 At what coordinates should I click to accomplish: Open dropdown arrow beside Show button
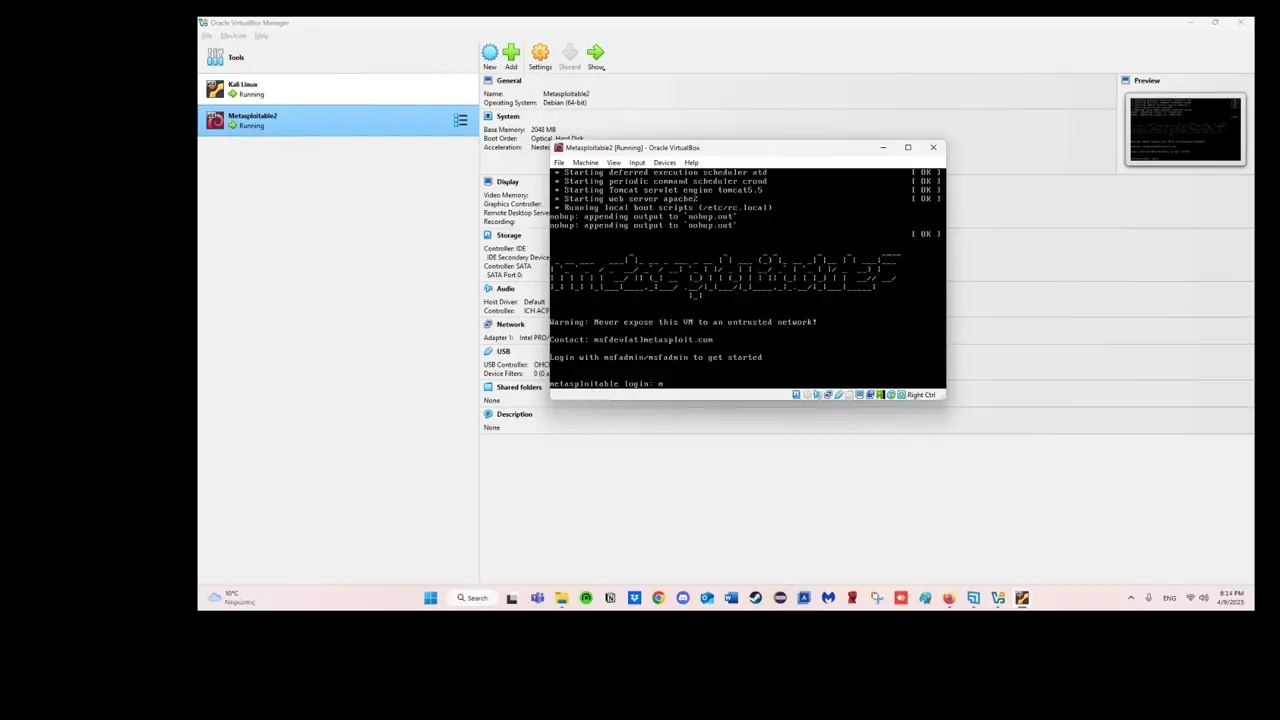point(604,67)
